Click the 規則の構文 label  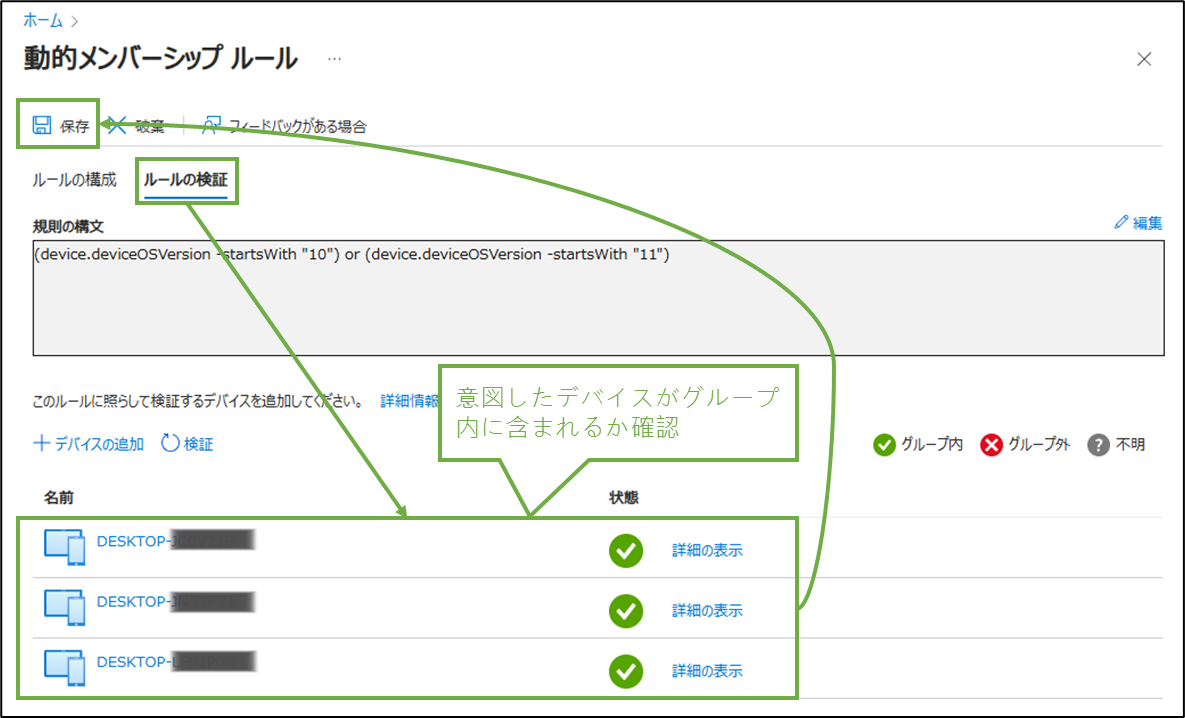pos(68,226)
